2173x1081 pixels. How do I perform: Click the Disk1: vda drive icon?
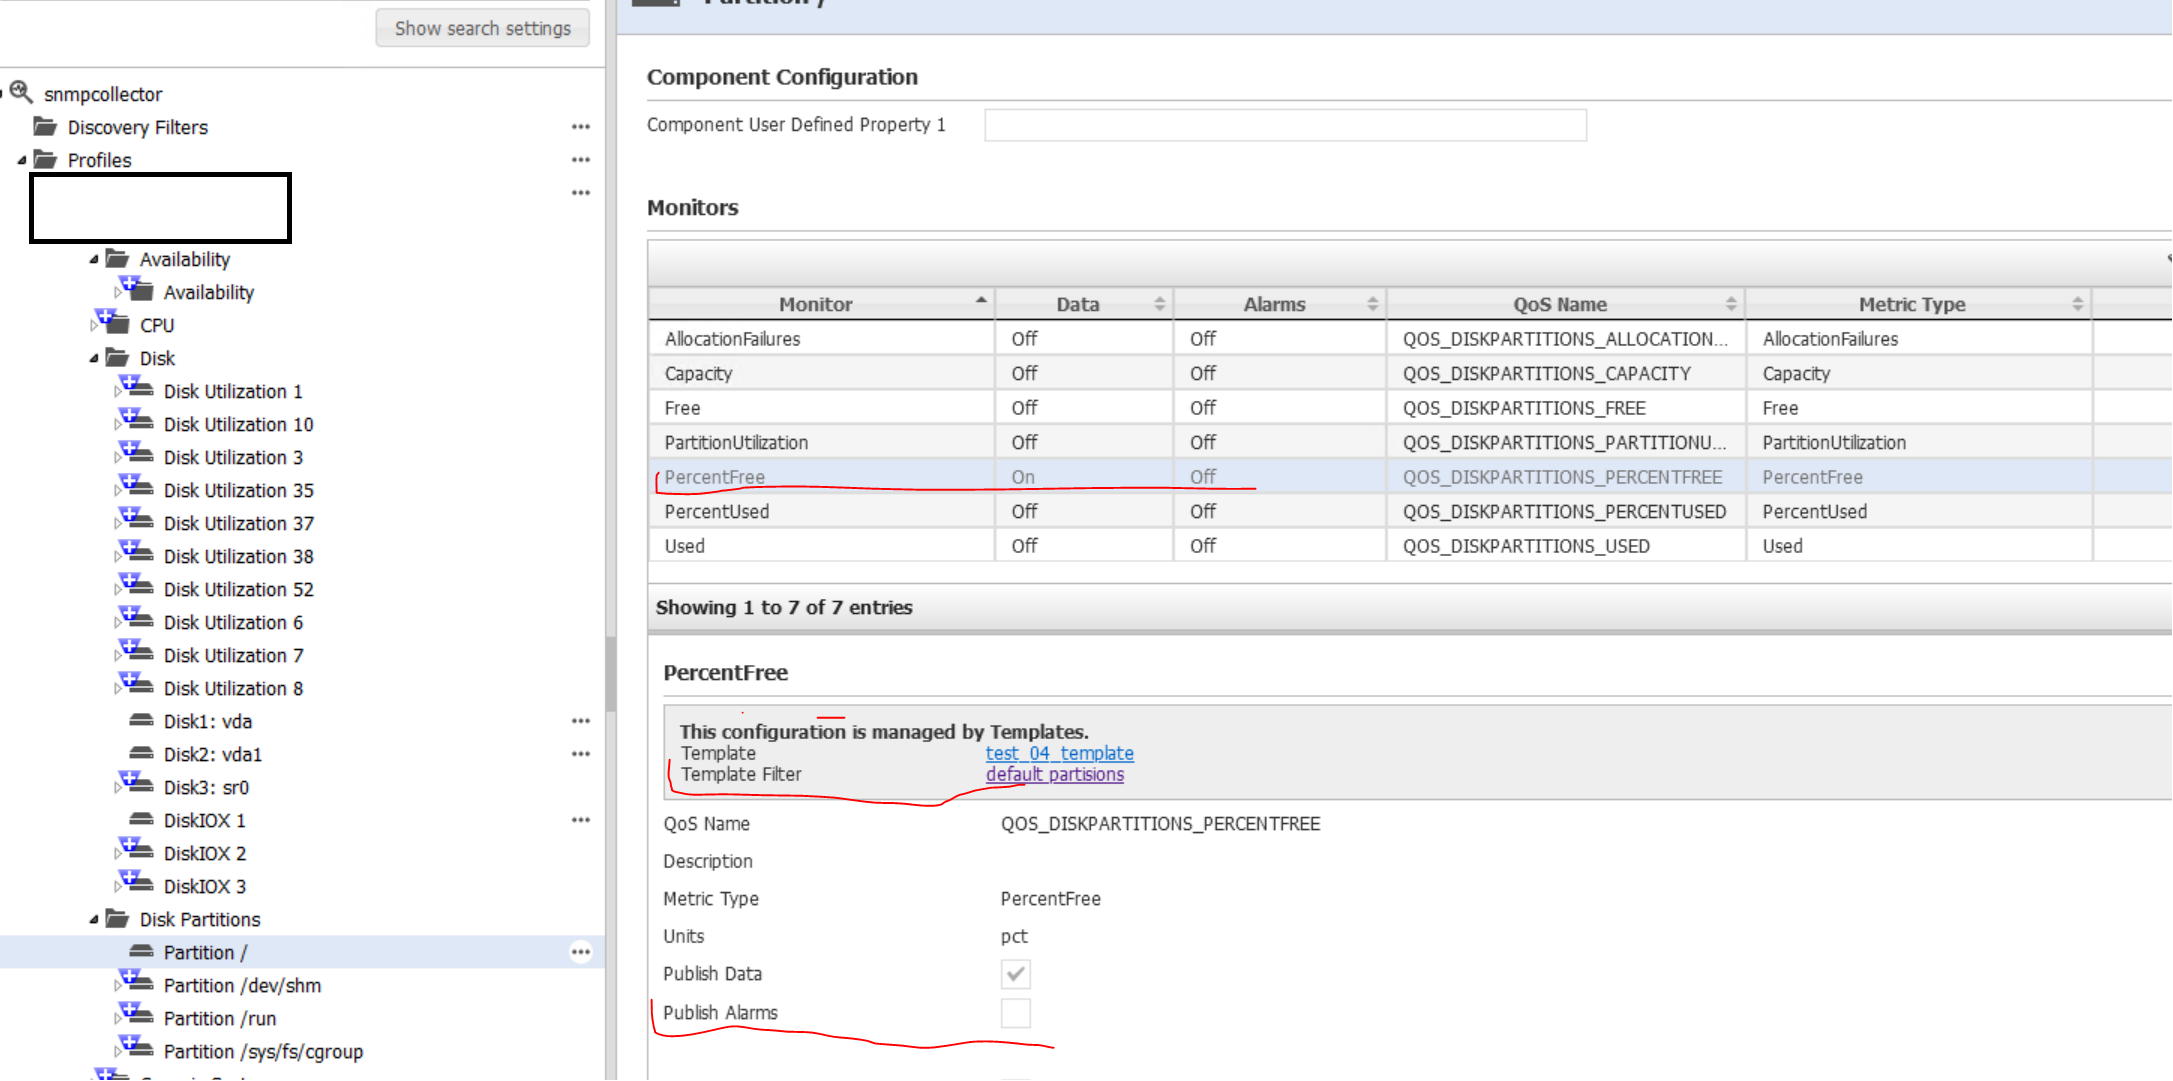pyautogui.click(x=141, y=721)
